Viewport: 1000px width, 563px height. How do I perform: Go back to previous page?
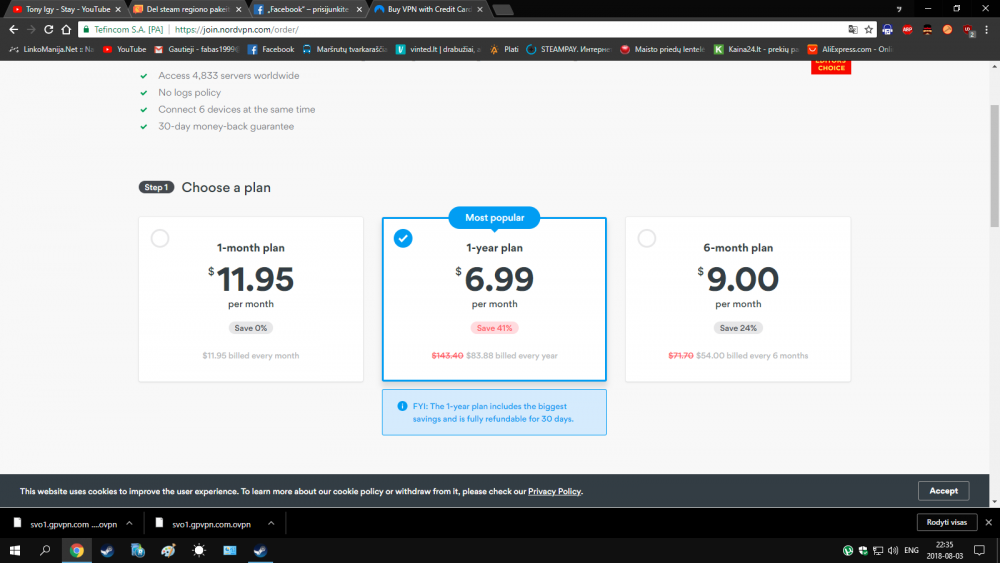click(13, 29)
